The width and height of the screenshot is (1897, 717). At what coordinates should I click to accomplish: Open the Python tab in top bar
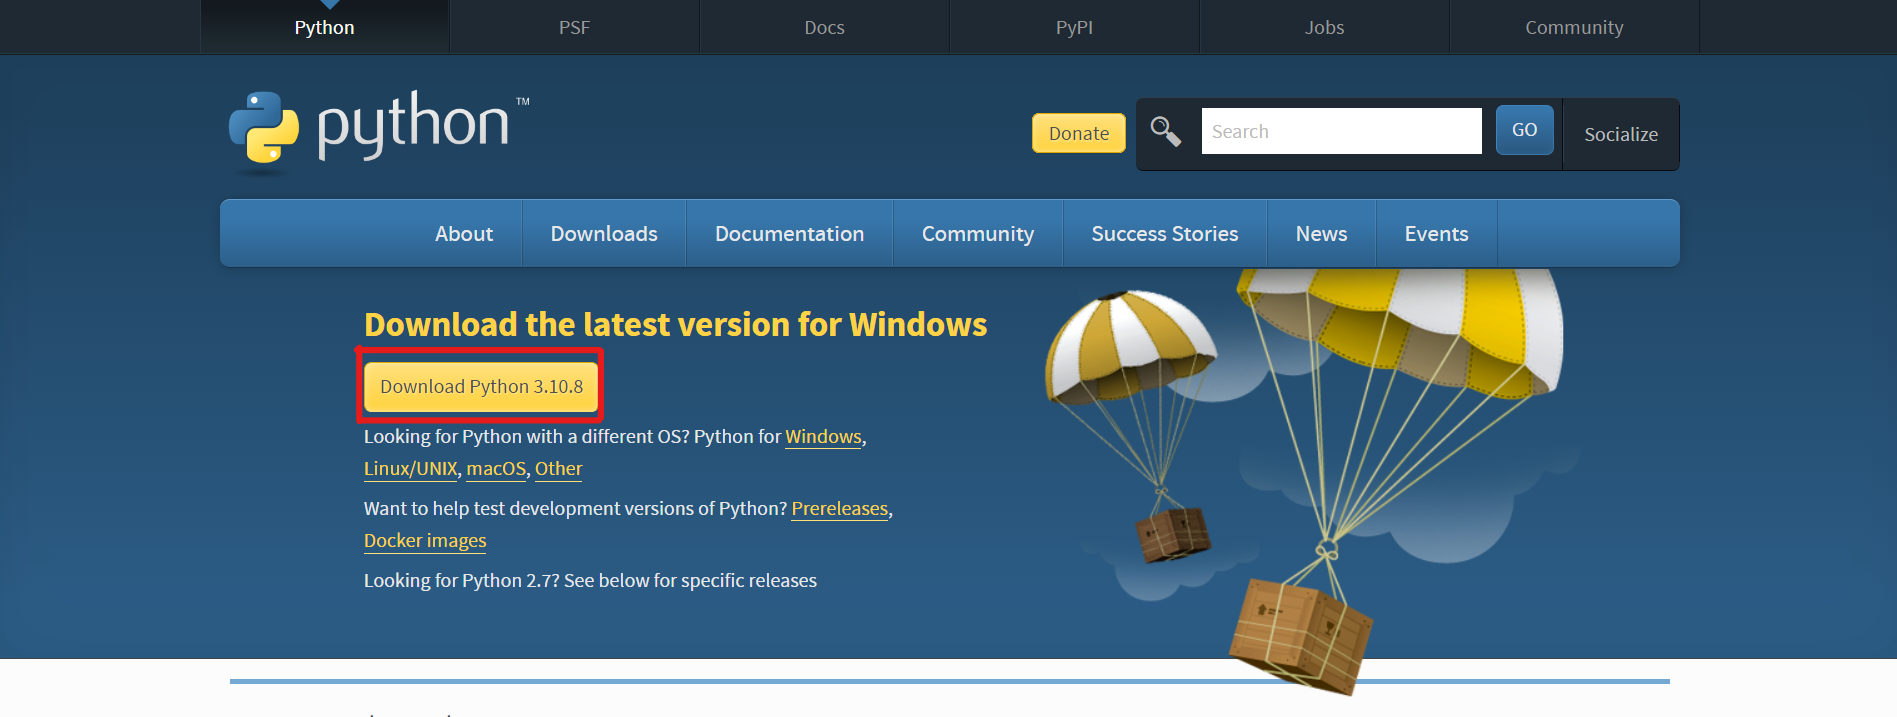click(325, 27)
